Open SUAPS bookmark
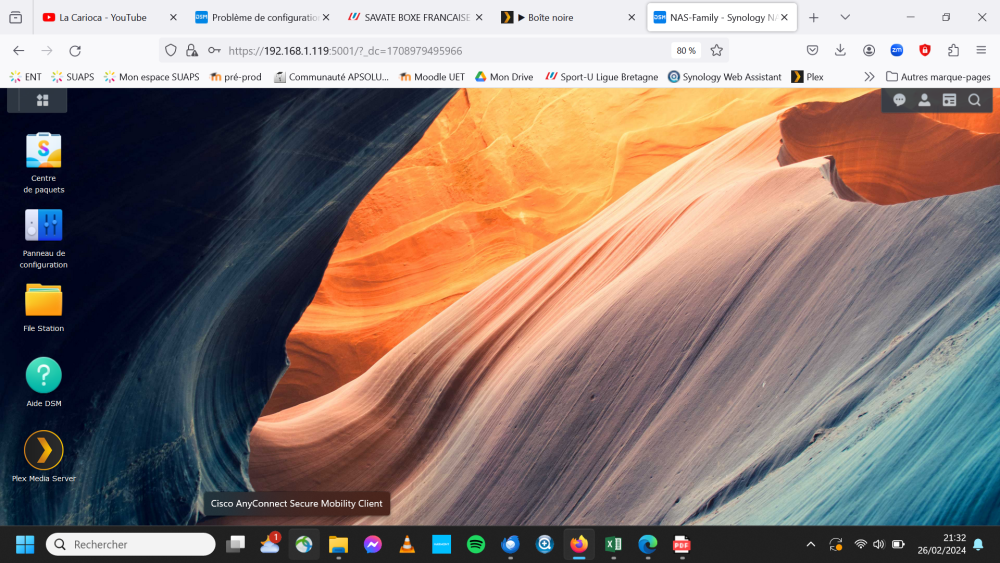This screenshot has height=563, width=1000. [73, 77]
